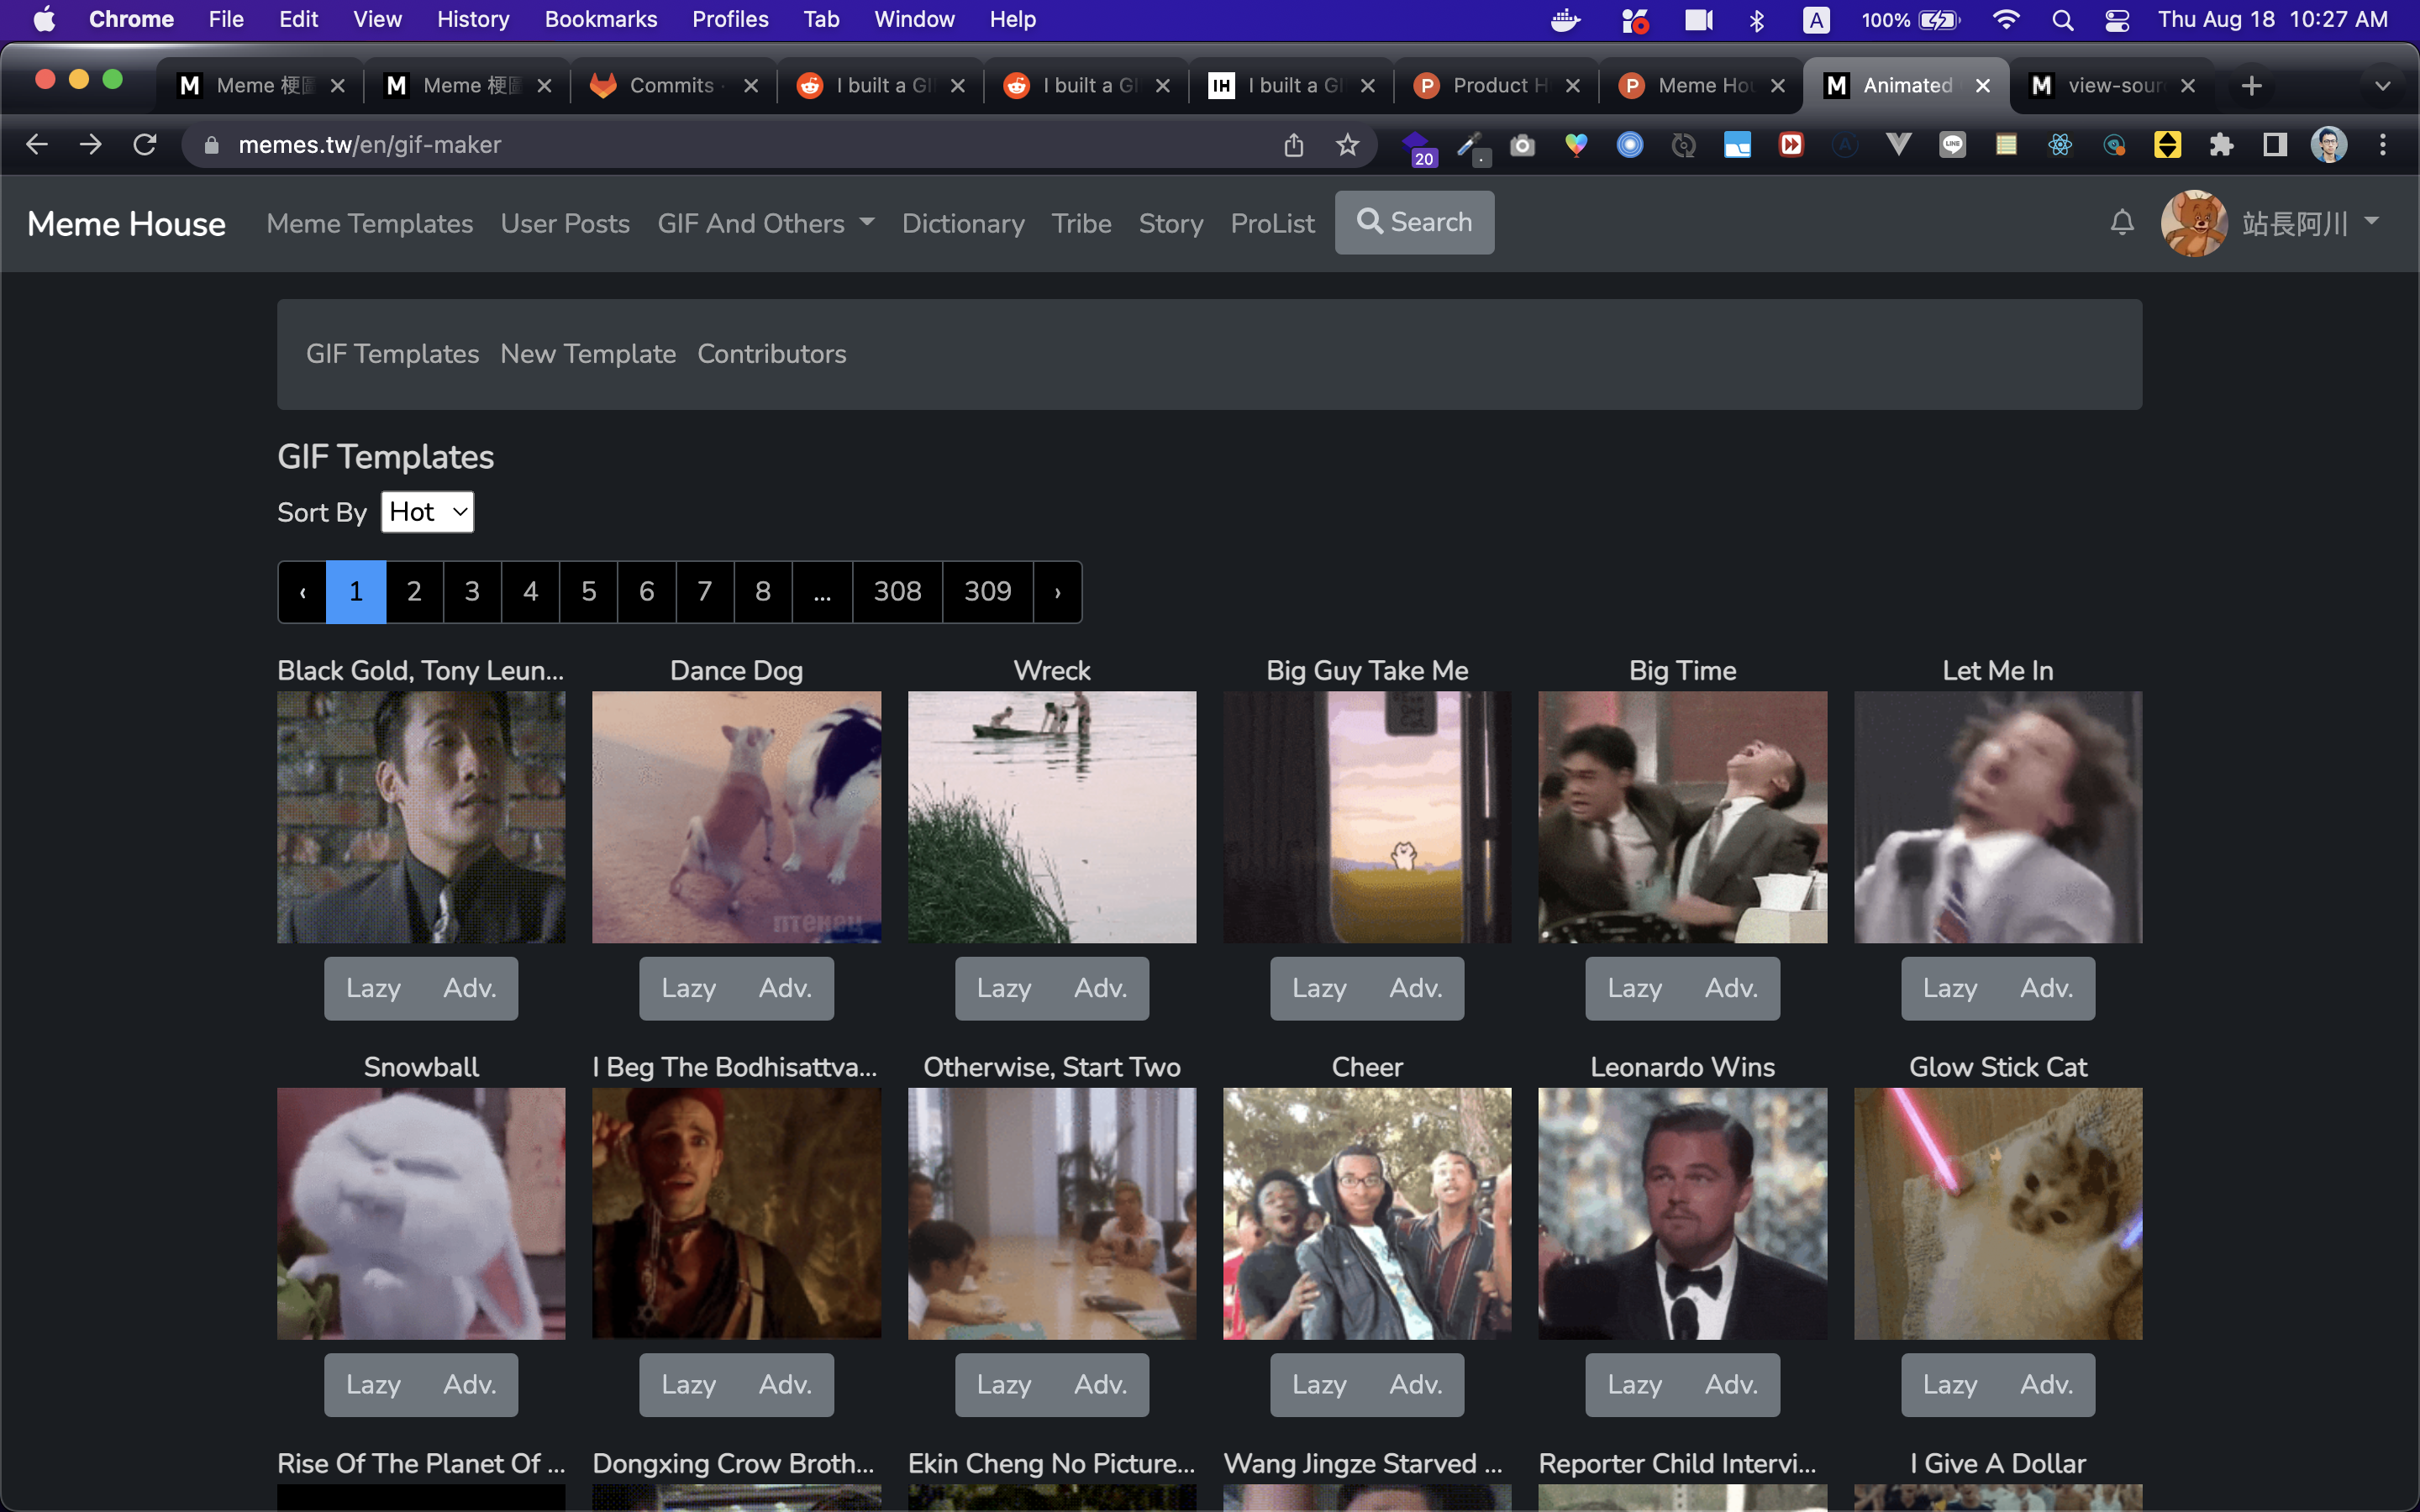
Task: Open the Snowball GIF thumbnail
Action: [x=421, y=1213]
